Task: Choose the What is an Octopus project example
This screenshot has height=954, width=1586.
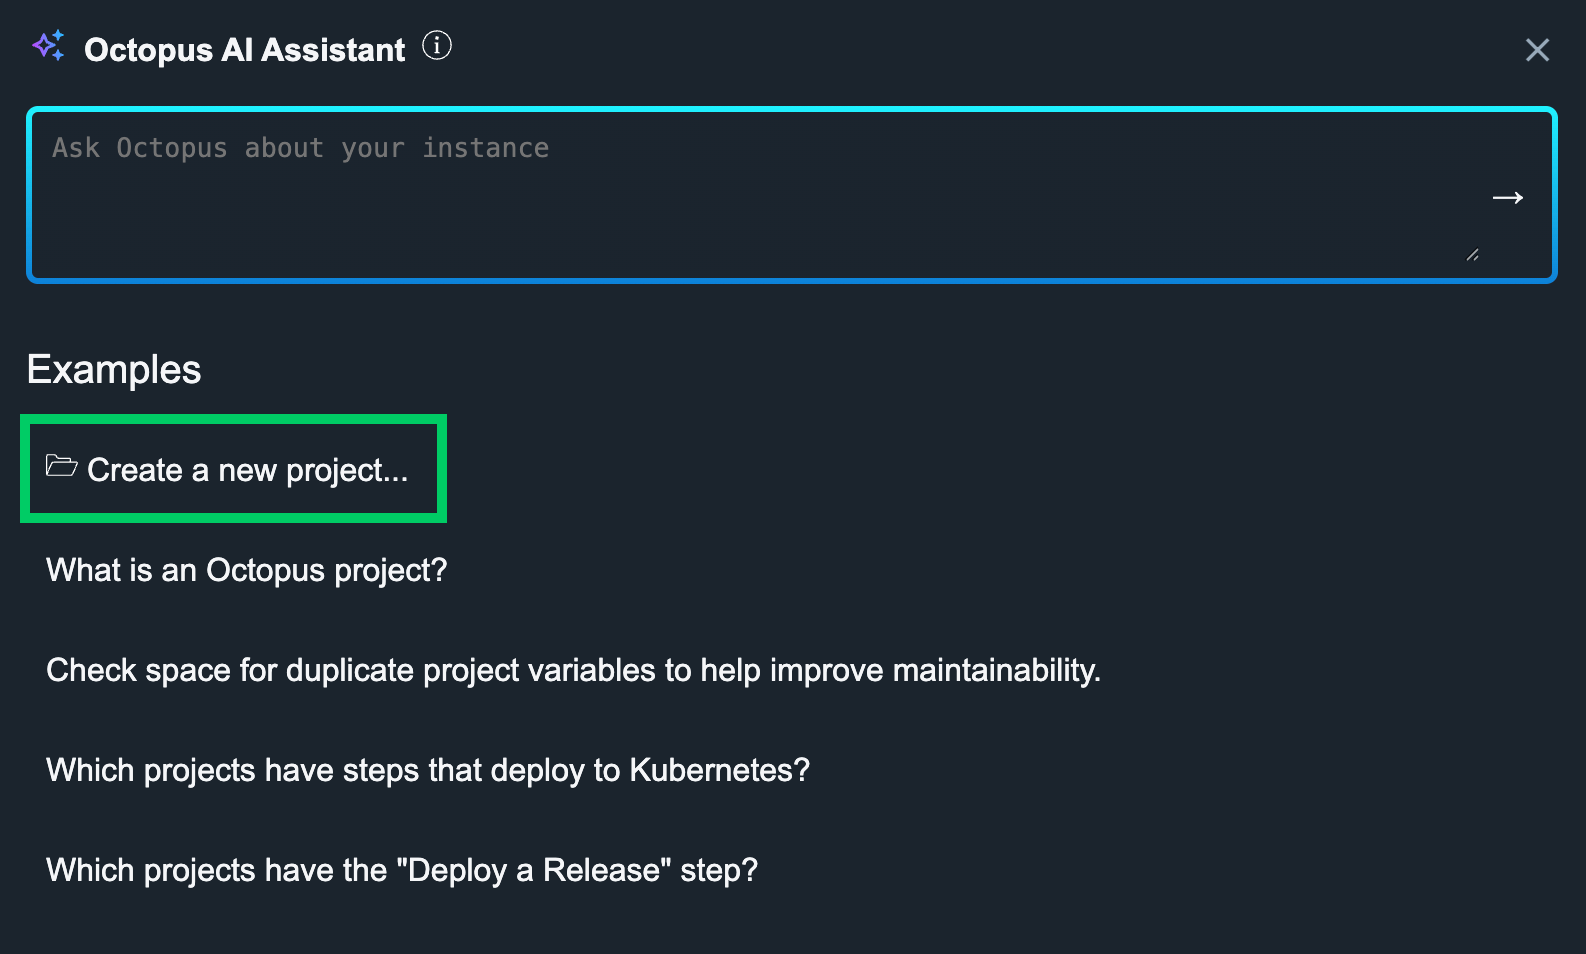Action: click(247, 570)
